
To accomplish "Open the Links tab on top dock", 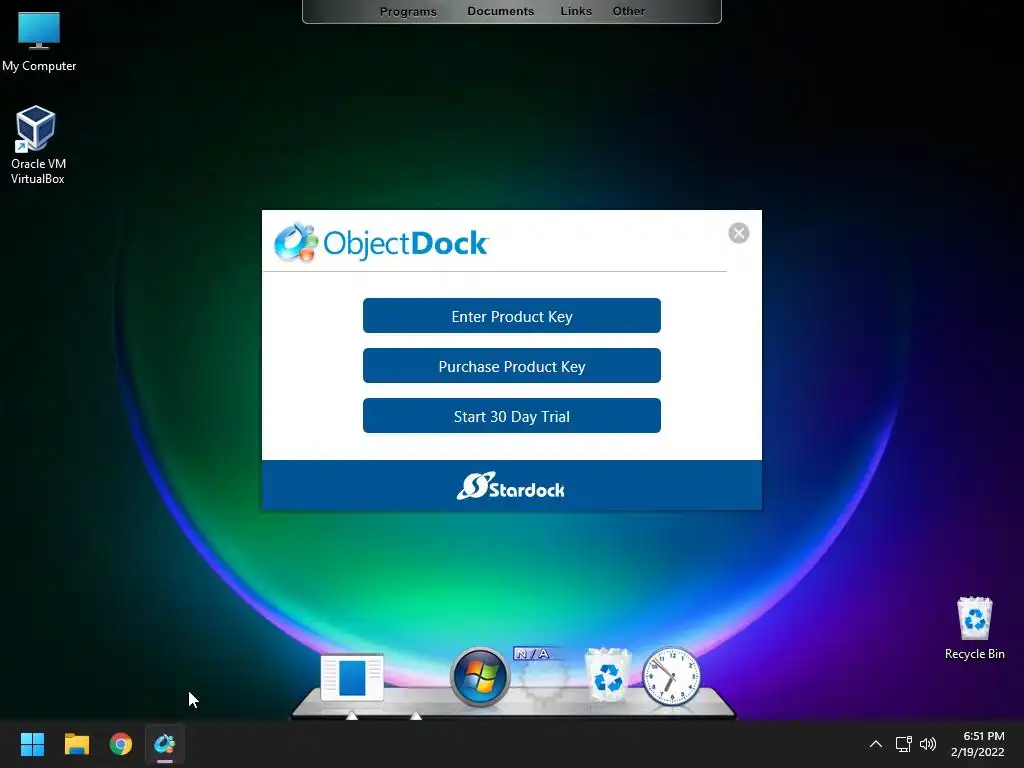I will (x=576, y=11).
